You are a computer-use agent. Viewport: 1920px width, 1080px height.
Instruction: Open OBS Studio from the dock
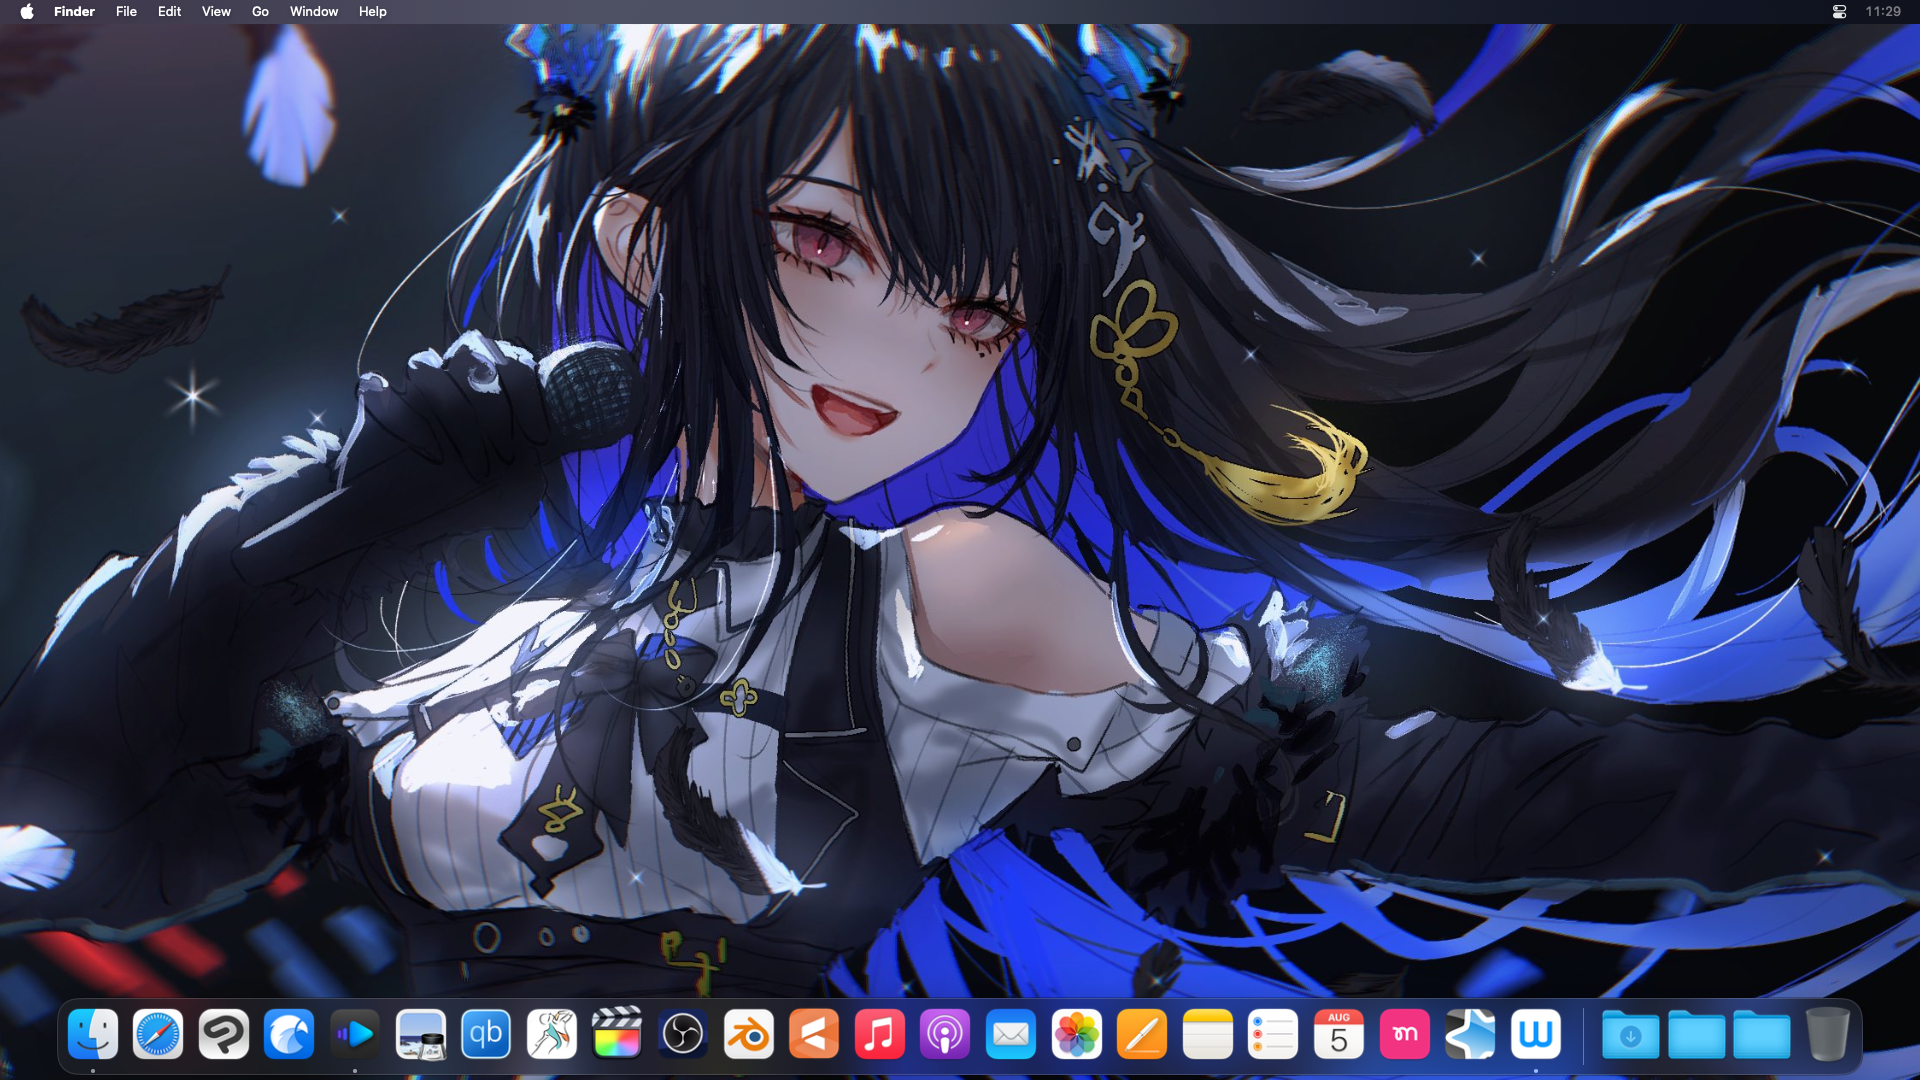[683, 1034]
